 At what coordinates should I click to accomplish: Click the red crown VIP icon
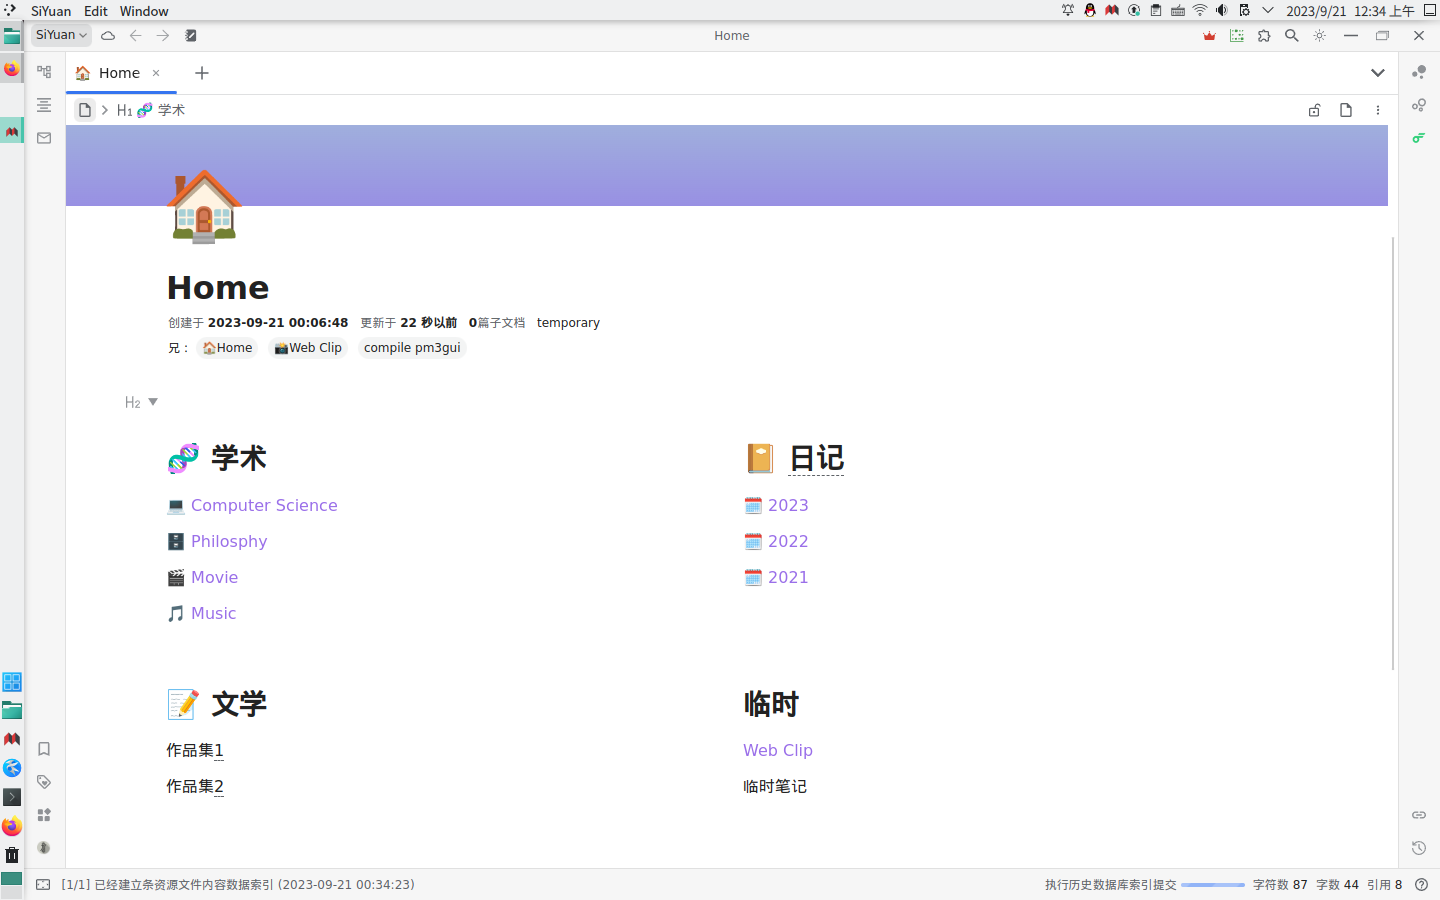tap(1209, 35)
